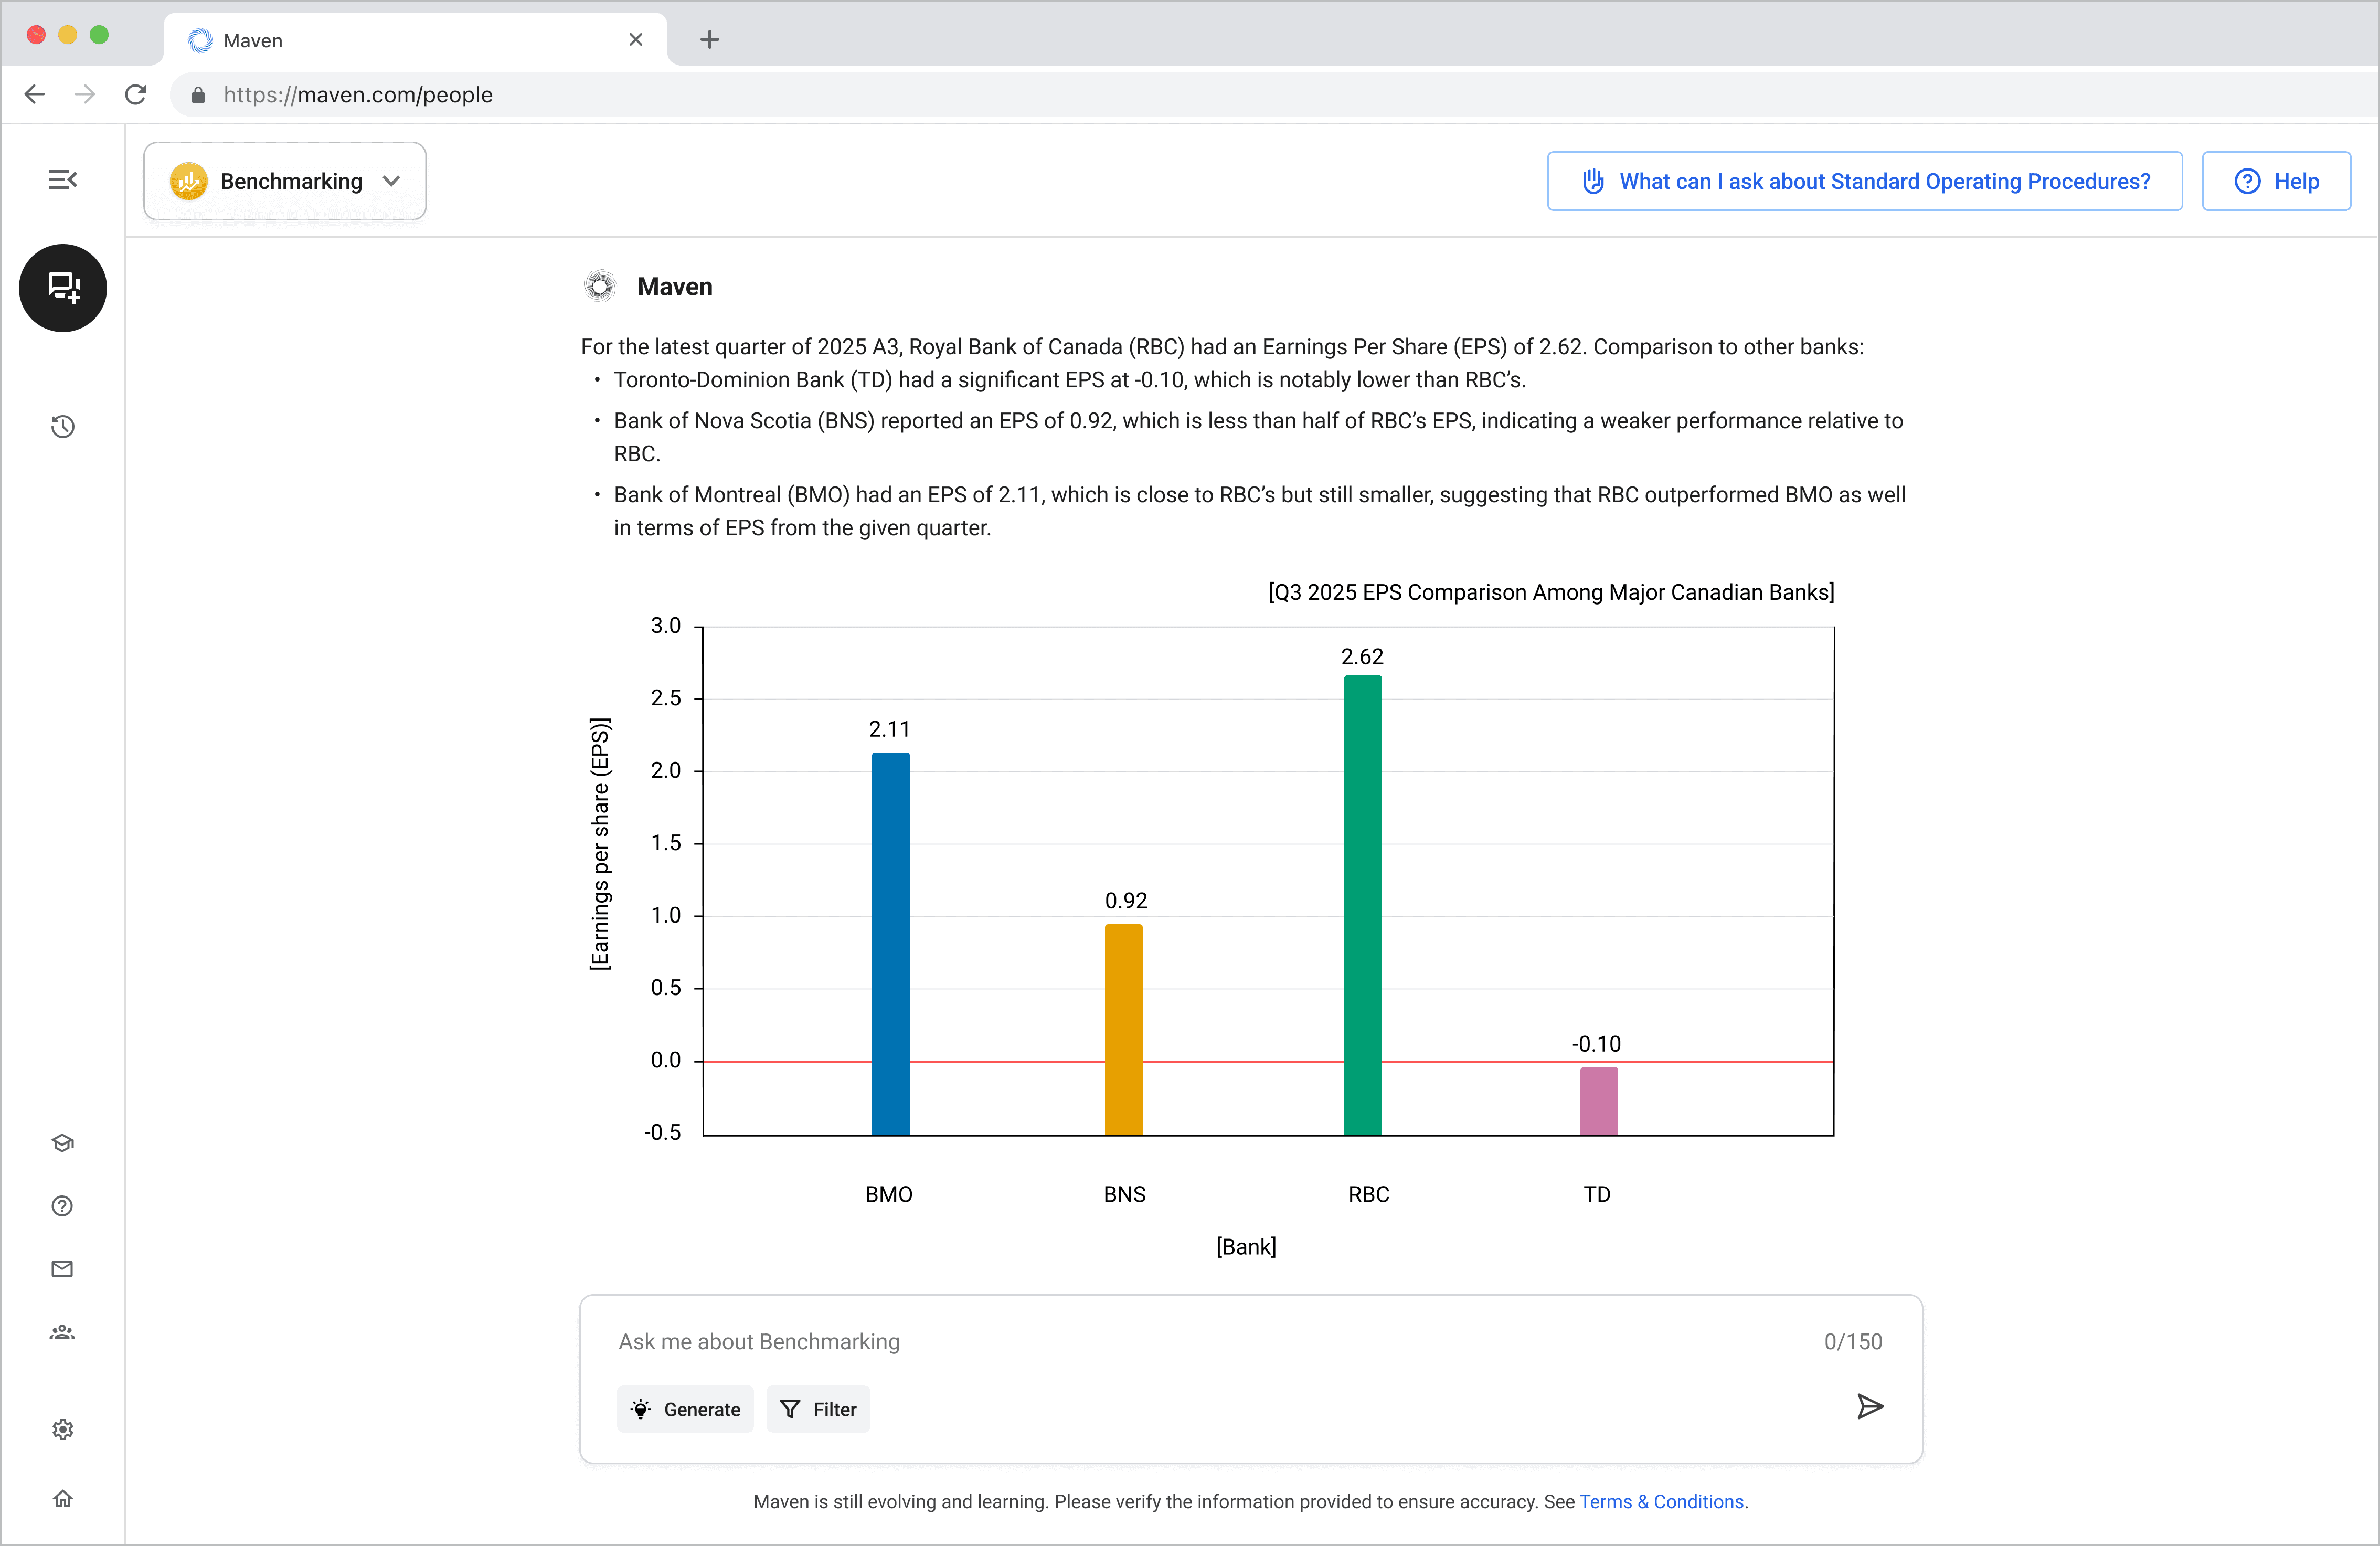Open the settings gear icon
The width and height of the screenshot is (2380, 1546).
point(63,1429)
